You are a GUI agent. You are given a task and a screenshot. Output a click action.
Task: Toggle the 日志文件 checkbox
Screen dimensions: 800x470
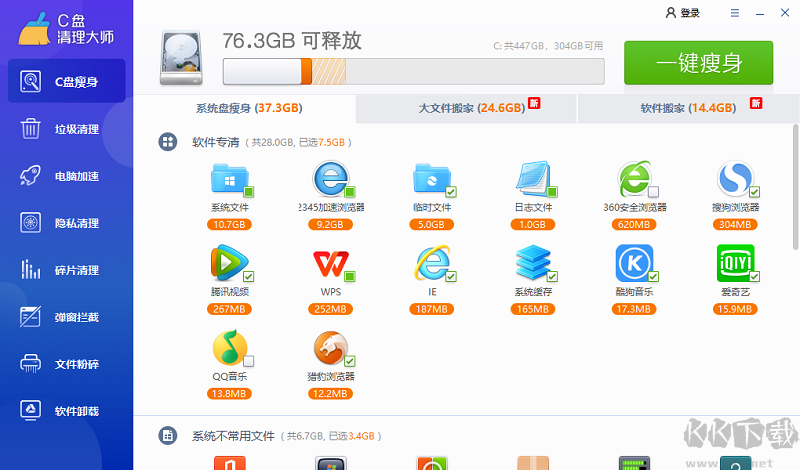click(x=552, y=192)
